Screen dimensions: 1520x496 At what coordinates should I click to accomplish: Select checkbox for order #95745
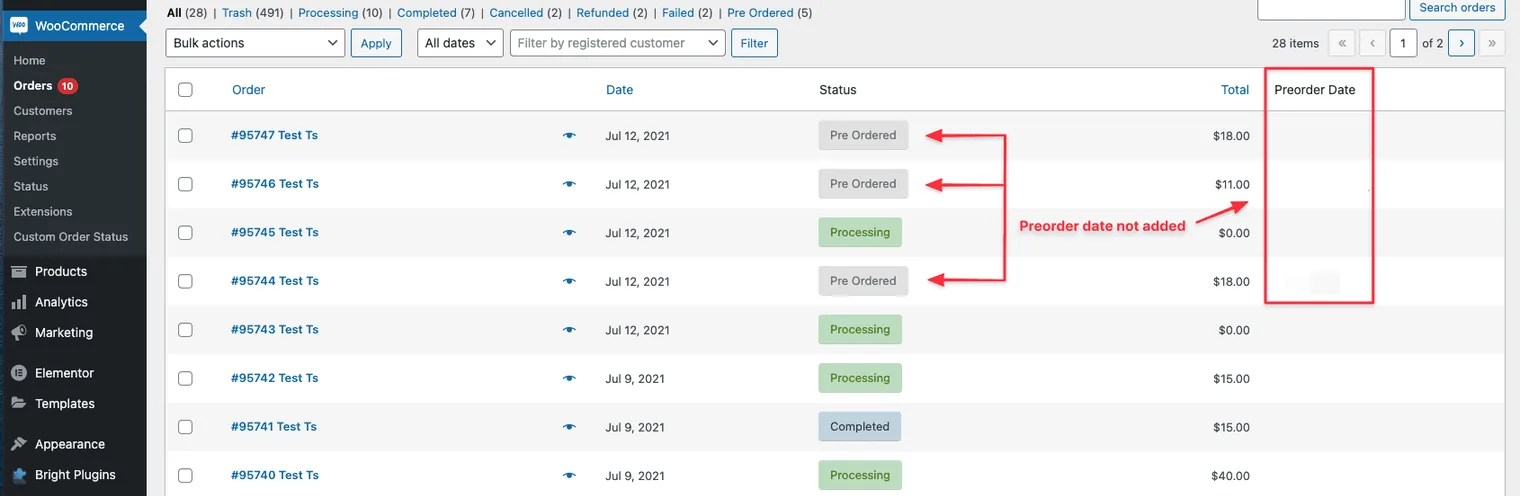click(185, 233)
